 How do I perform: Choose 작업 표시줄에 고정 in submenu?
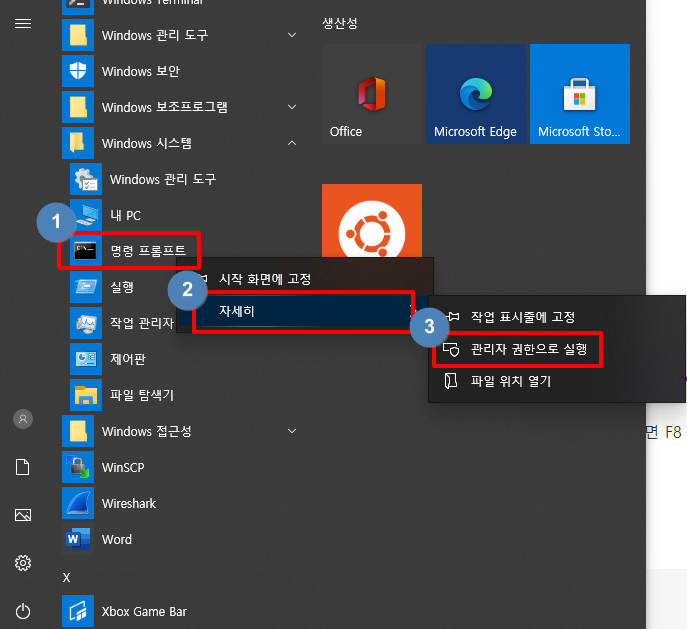point(556,317)
